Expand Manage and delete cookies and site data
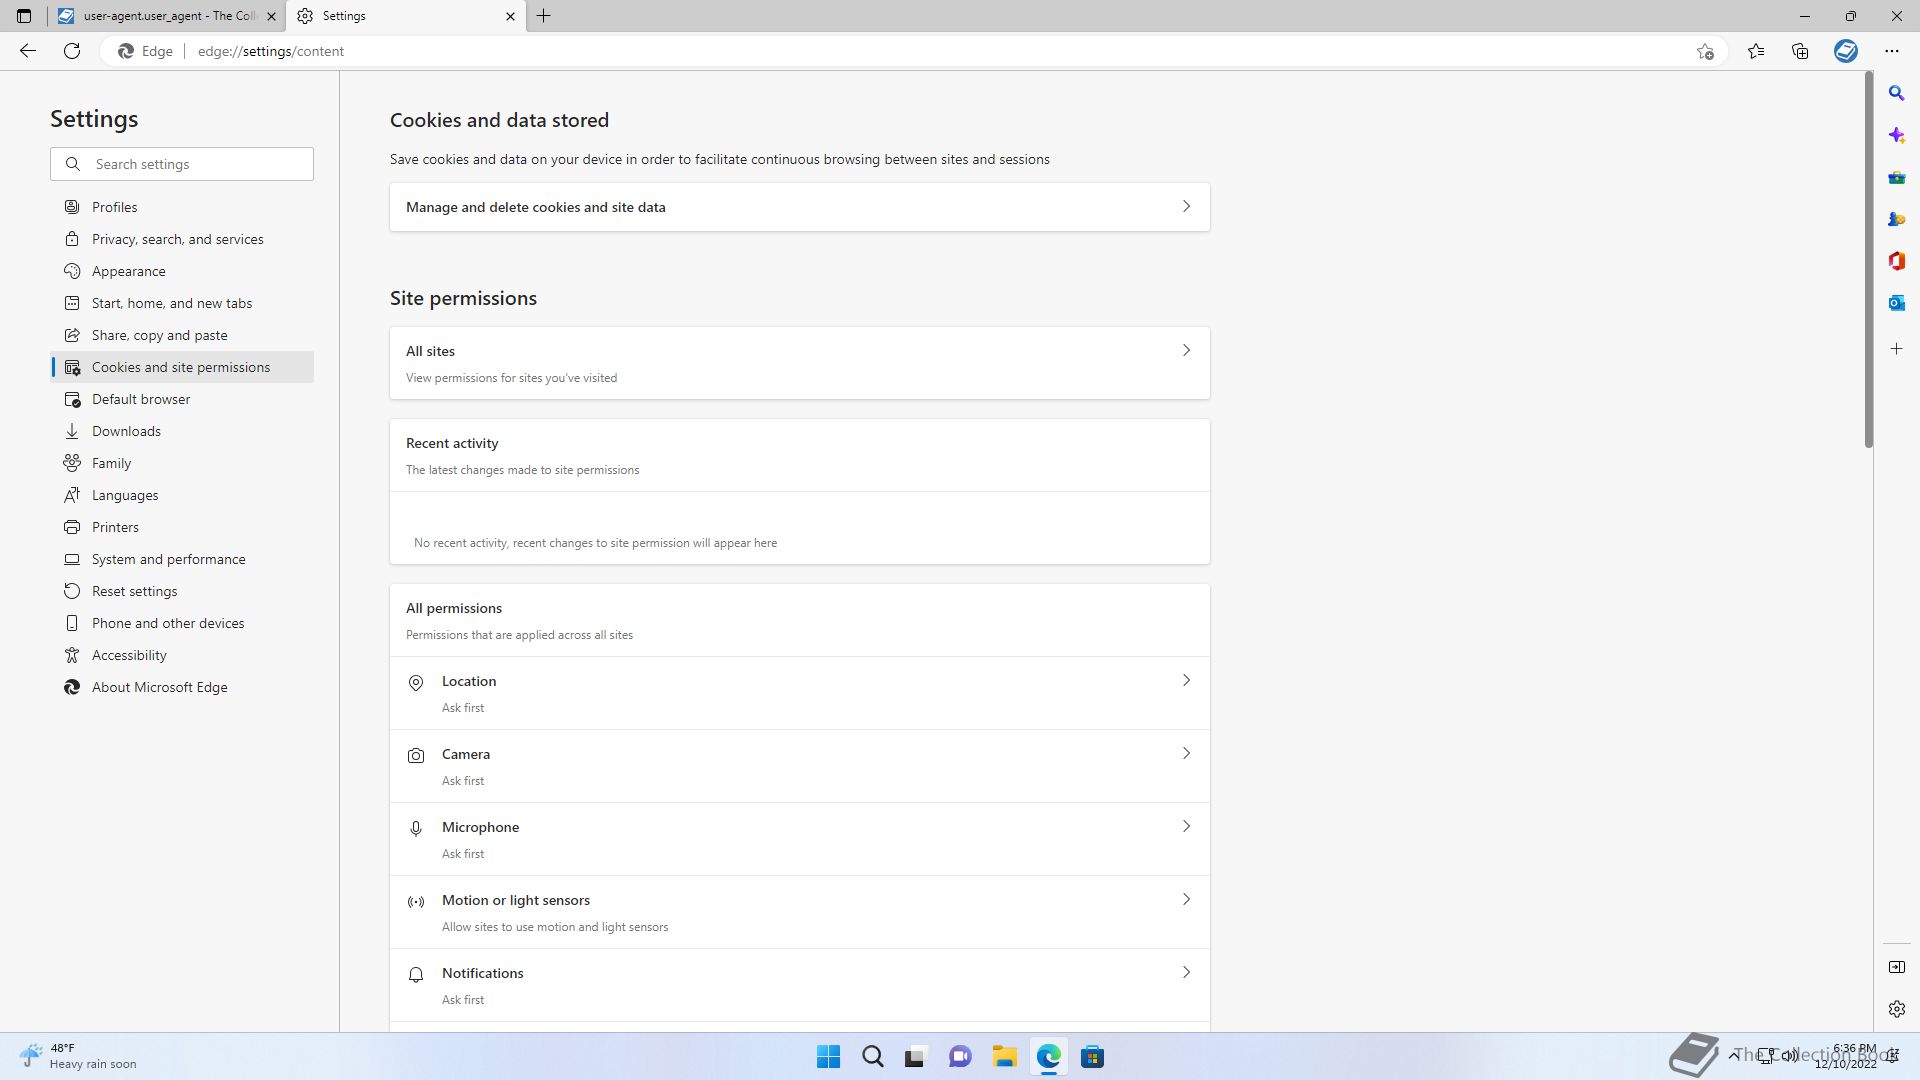This screenshot has width=1920, height=1080. 799,207
